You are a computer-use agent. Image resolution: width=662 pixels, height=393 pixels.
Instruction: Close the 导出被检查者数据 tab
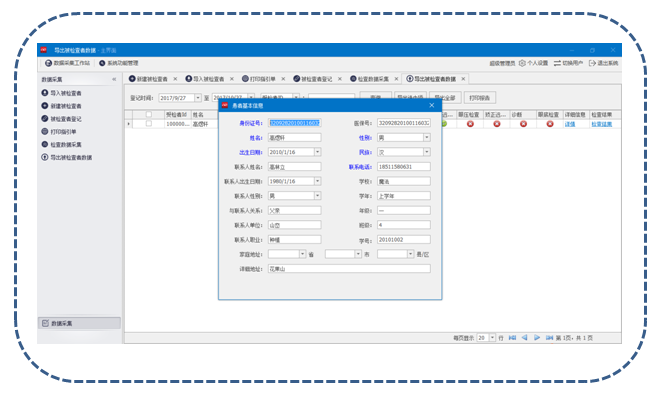coord(463,79)
